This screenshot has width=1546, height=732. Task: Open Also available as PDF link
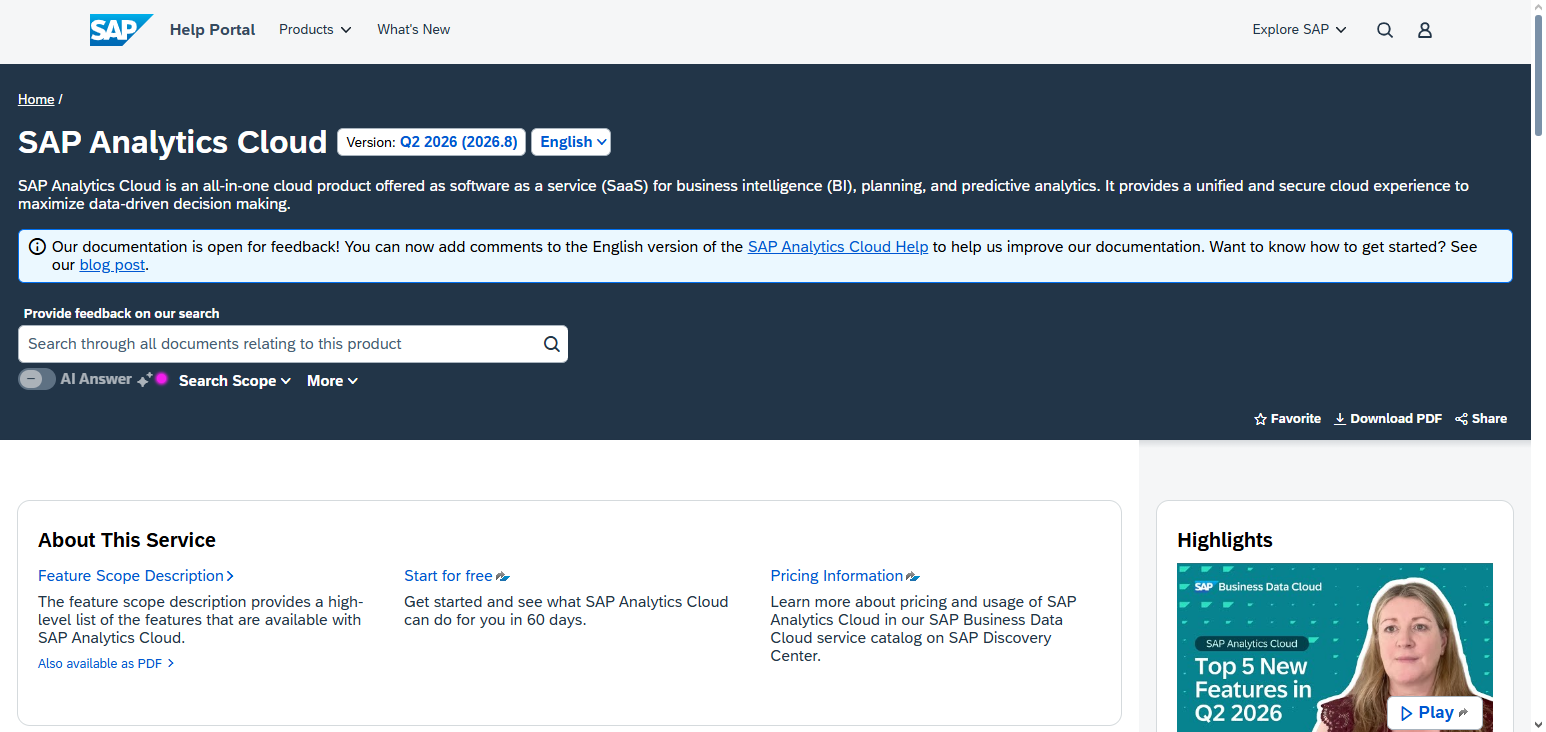106,663
